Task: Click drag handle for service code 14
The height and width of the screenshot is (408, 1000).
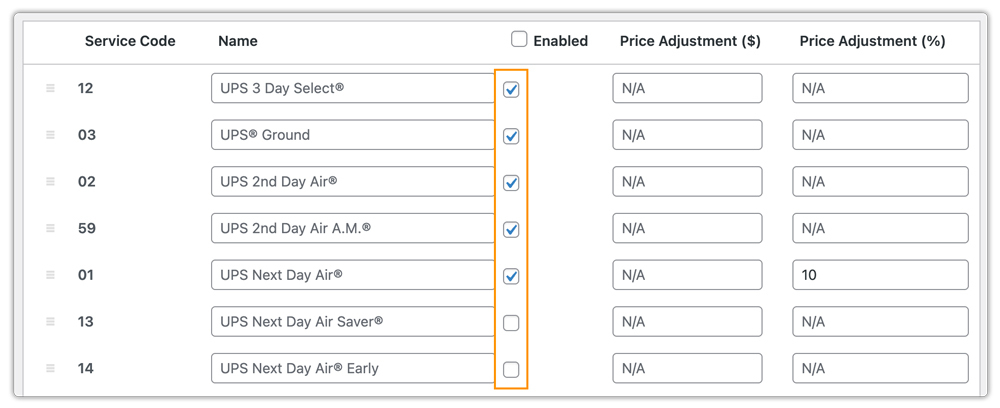Action: pyautogui.click(x=50, y=369)
